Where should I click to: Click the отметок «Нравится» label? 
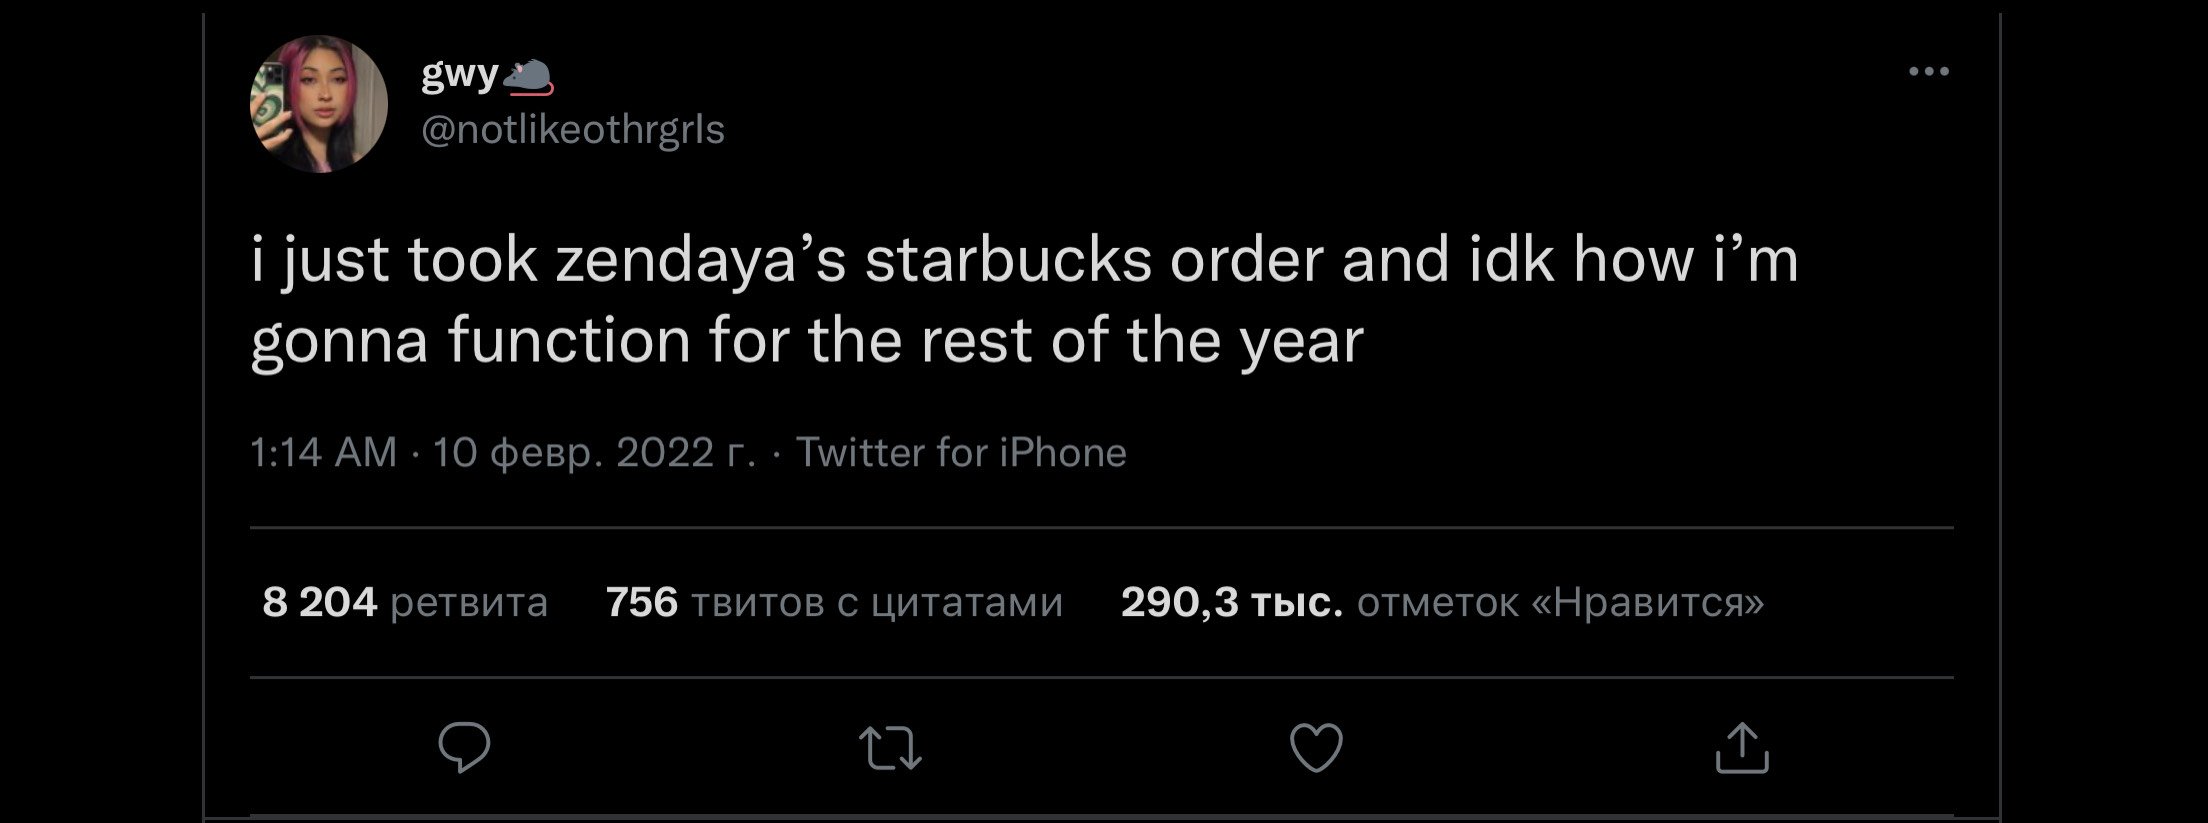[1560, 602]
